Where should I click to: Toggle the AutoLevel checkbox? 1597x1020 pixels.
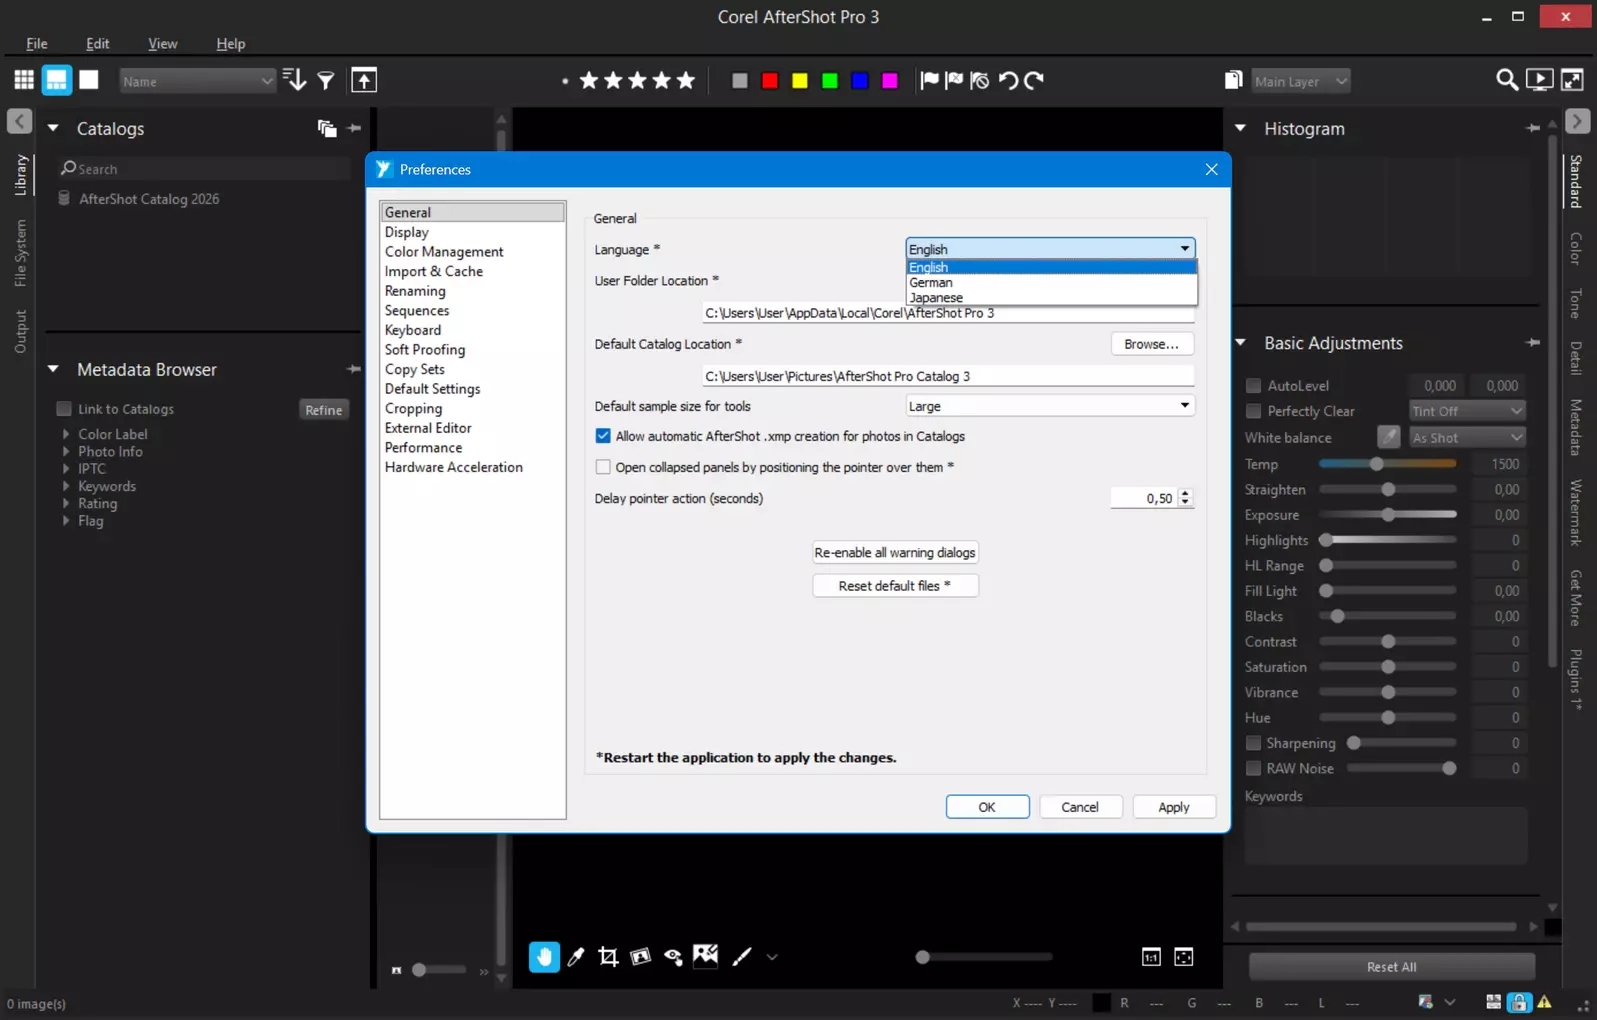pyautogui.click(x=1253, y=385)
